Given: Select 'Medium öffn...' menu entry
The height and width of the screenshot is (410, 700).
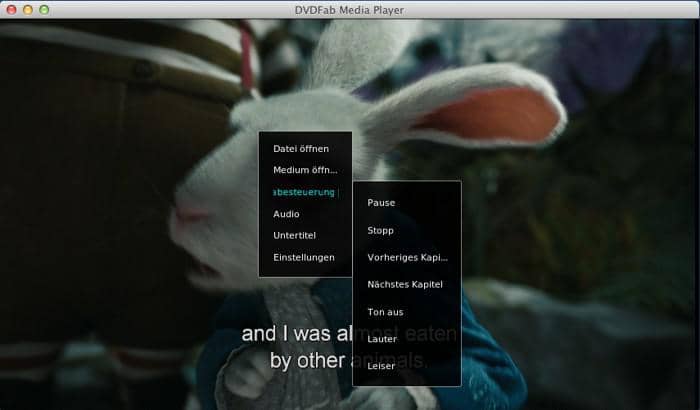Looking at the screenshot, I should [305, 170].
